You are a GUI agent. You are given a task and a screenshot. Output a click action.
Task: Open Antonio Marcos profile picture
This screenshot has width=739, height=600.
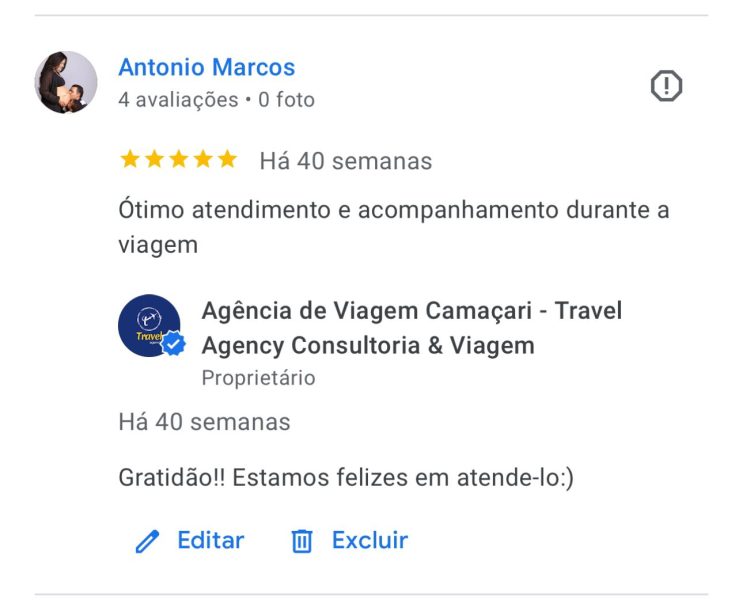tap(66, 82)
